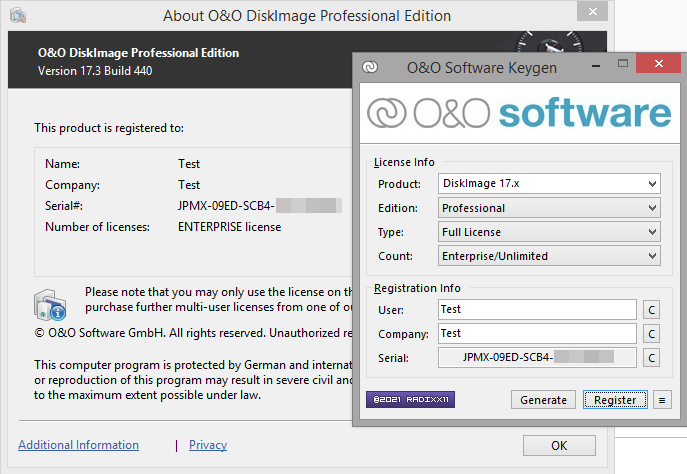Click the Generate button
The image size is (687, 474).
543,400
